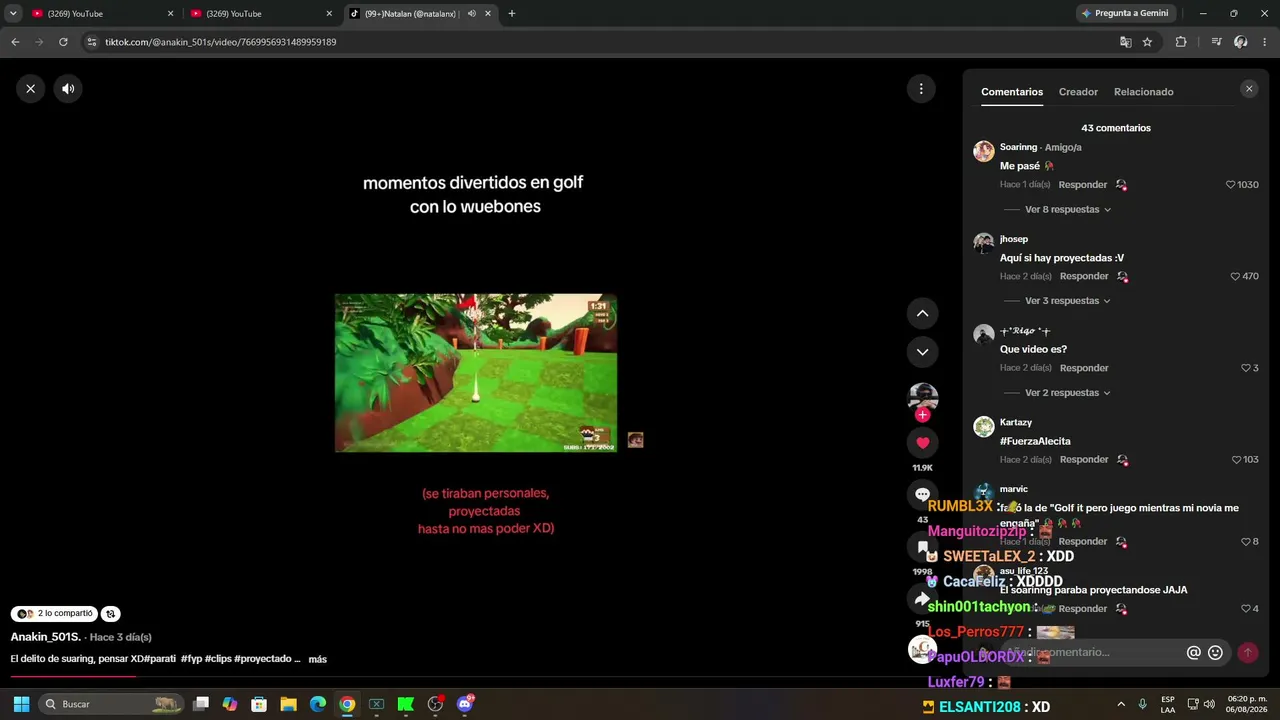Translate this page using the translate icon

point(1125,42)
